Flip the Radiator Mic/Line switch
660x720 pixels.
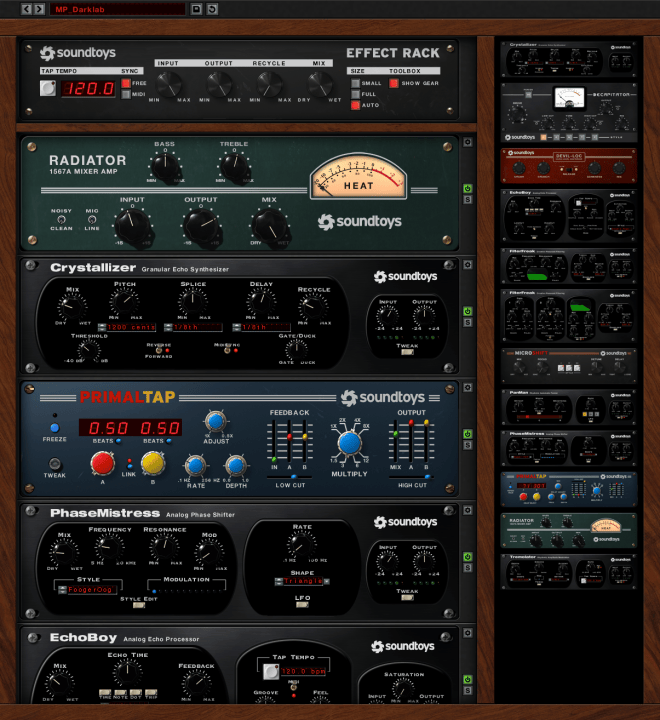(92, 219)
